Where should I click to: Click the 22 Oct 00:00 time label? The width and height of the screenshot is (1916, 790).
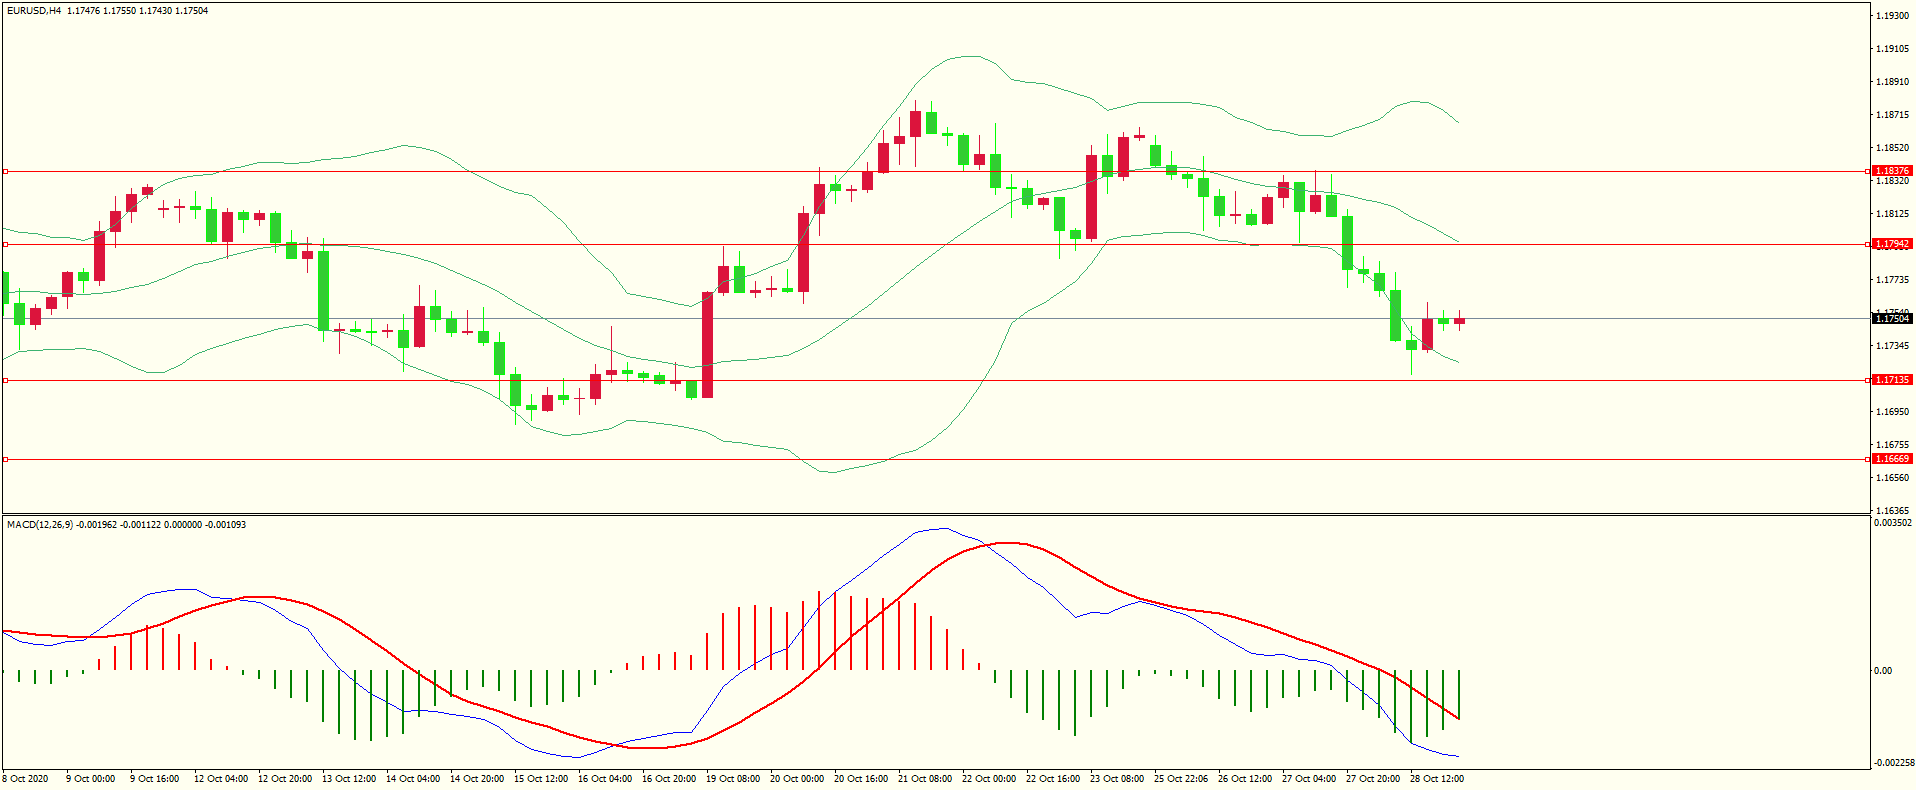click(x=989, y=779)
